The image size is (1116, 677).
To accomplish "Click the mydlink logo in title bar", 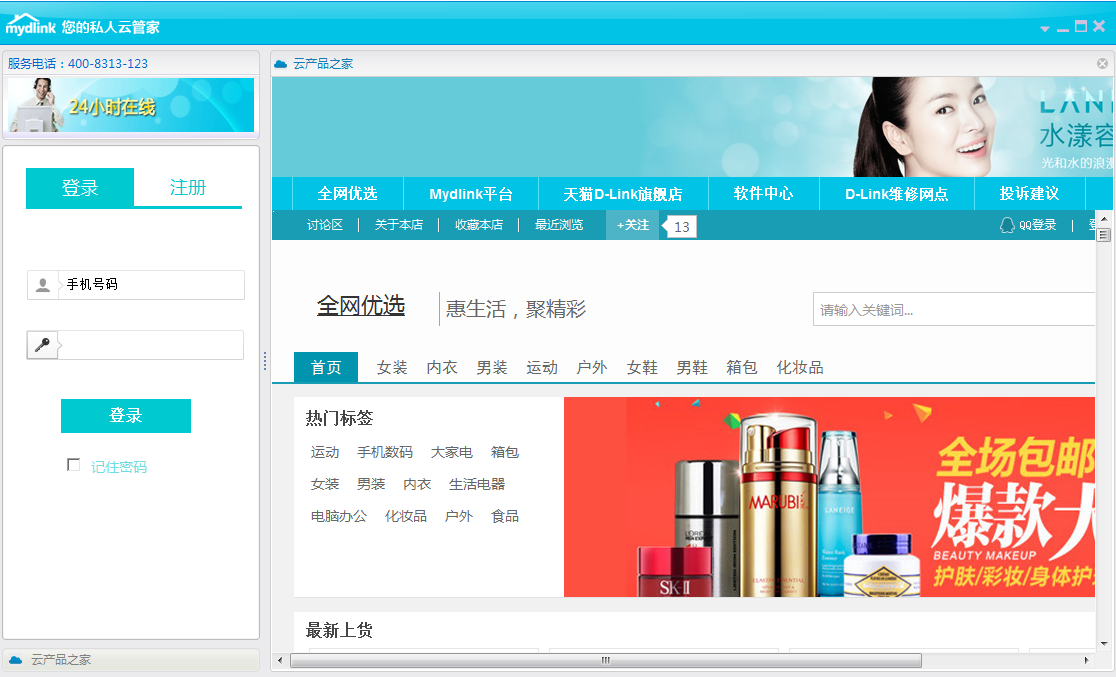I will (31, 25).
